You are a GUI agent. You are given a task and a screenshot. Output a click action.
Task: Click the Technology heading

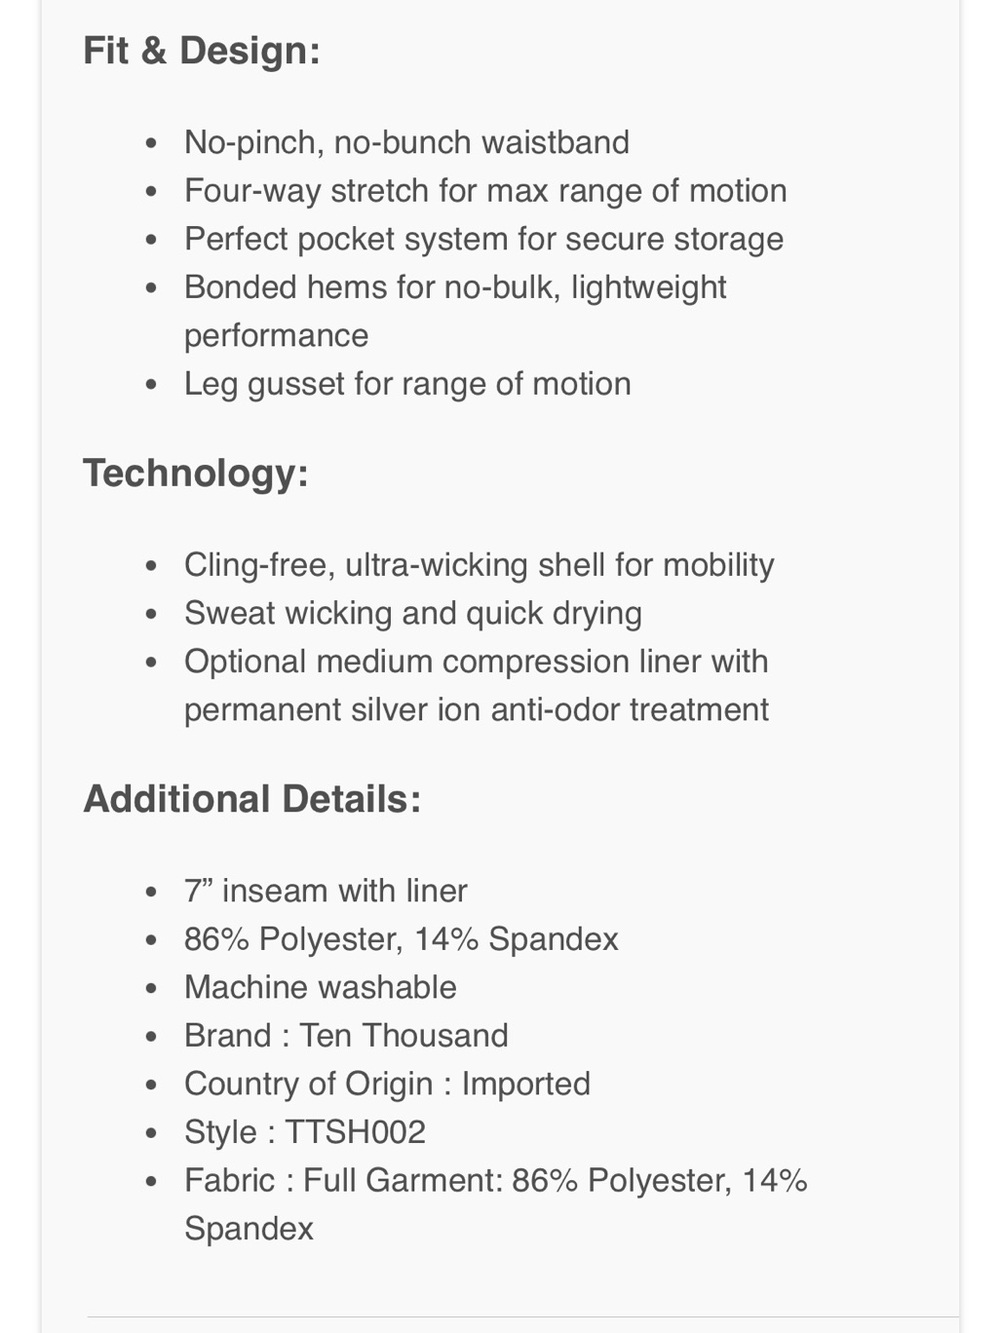(196, 473)
